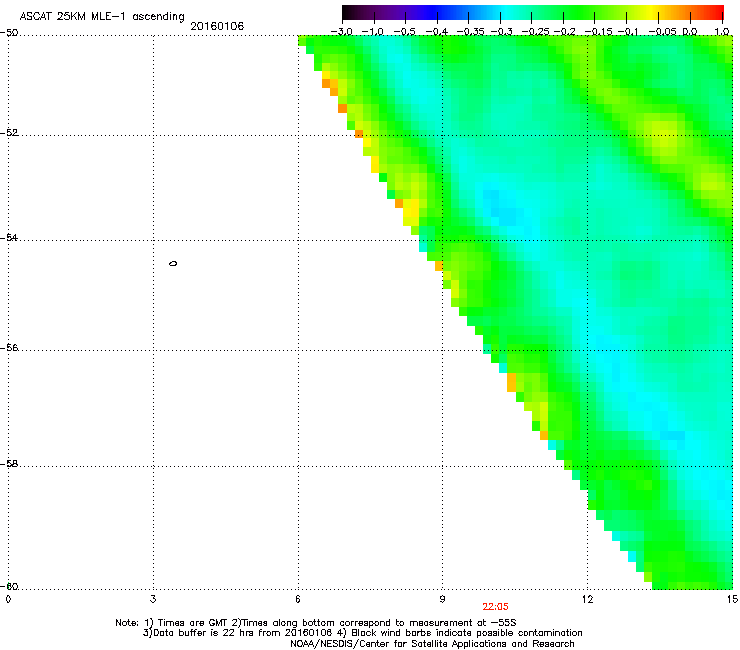
Task: Click the "-0.25" color scale label
Action: pyautogui.click(x=535, y=32)
